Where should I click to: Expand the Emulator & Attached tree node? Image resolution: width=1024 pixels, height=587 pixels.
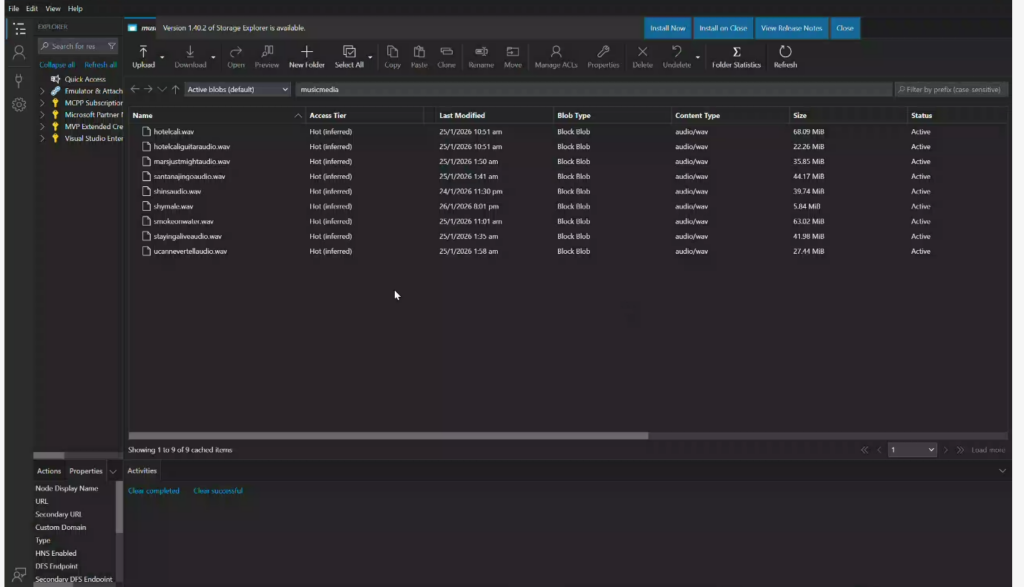click(x=42, y=91)
